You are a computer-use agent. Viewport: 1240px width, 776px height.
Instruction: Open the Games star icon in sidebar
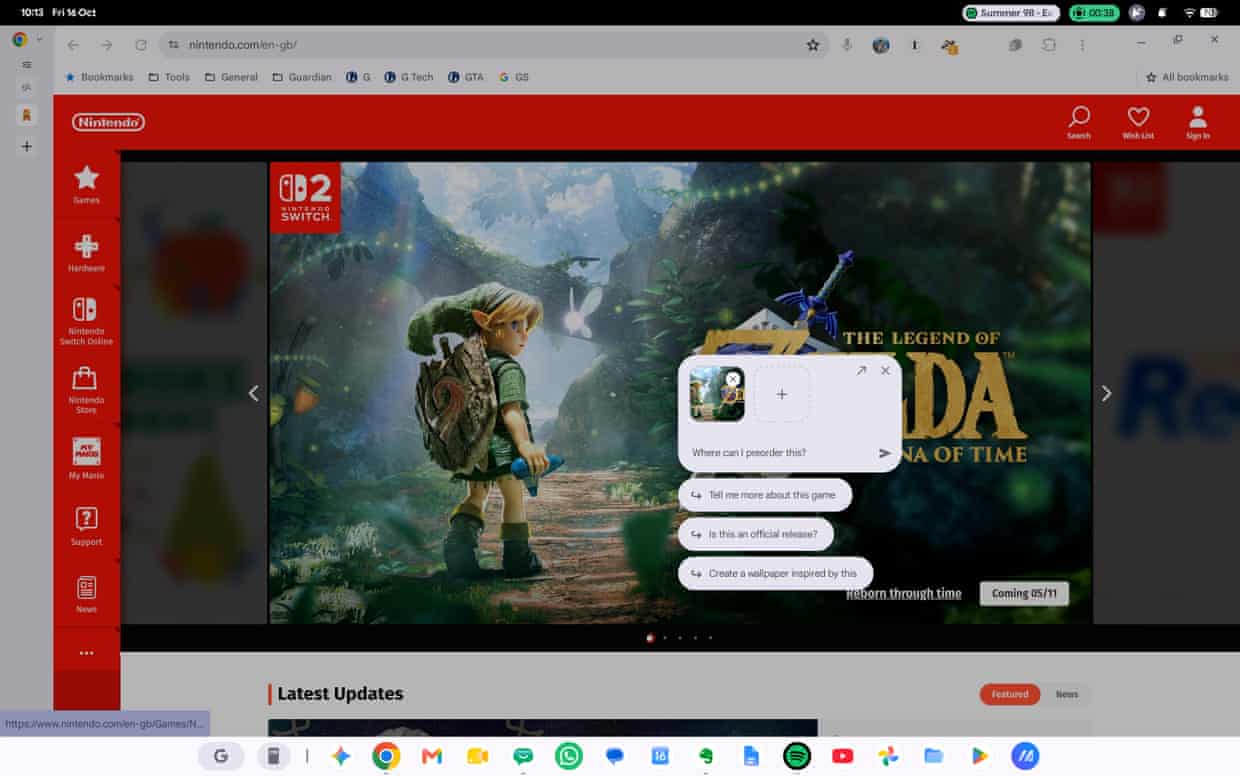click(87, 184)
